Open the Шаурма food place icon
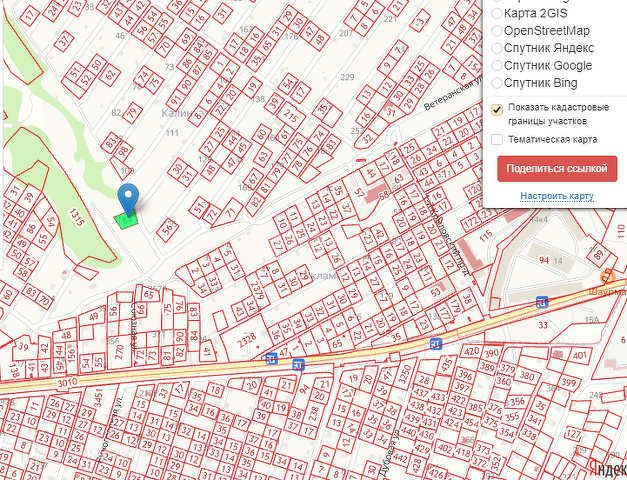 [608, 277]
